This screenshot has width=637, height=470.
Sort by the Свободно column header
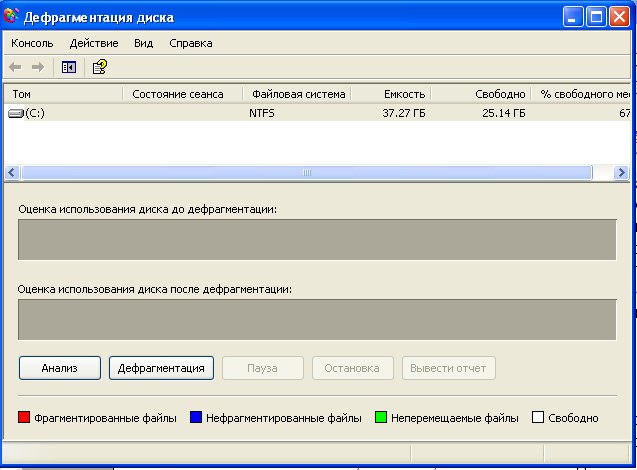click(481, 94)
